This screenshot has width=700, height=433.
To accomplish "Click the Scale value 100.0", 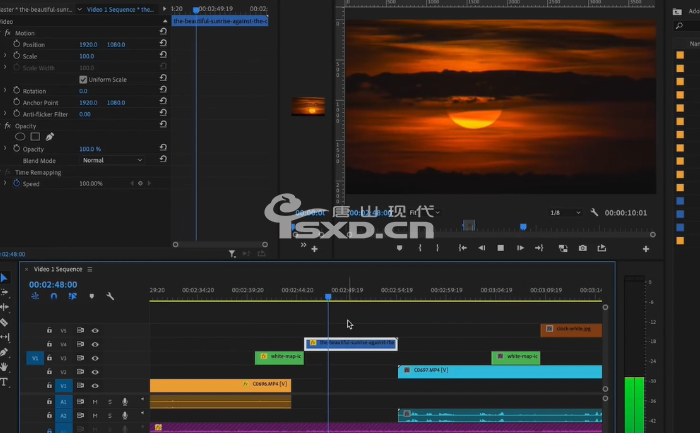I will coord(87,56).
